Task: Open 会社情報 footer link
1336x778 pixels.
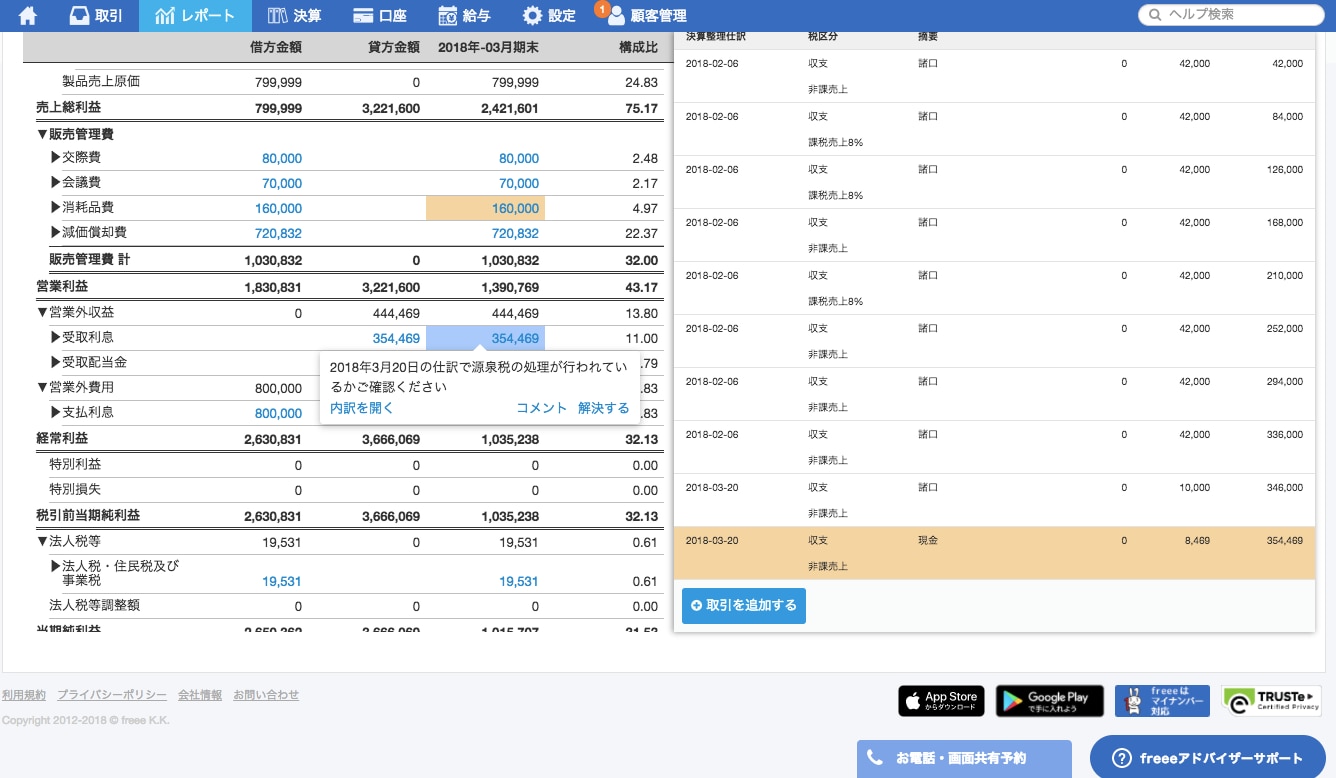Action: click(200, 695)
